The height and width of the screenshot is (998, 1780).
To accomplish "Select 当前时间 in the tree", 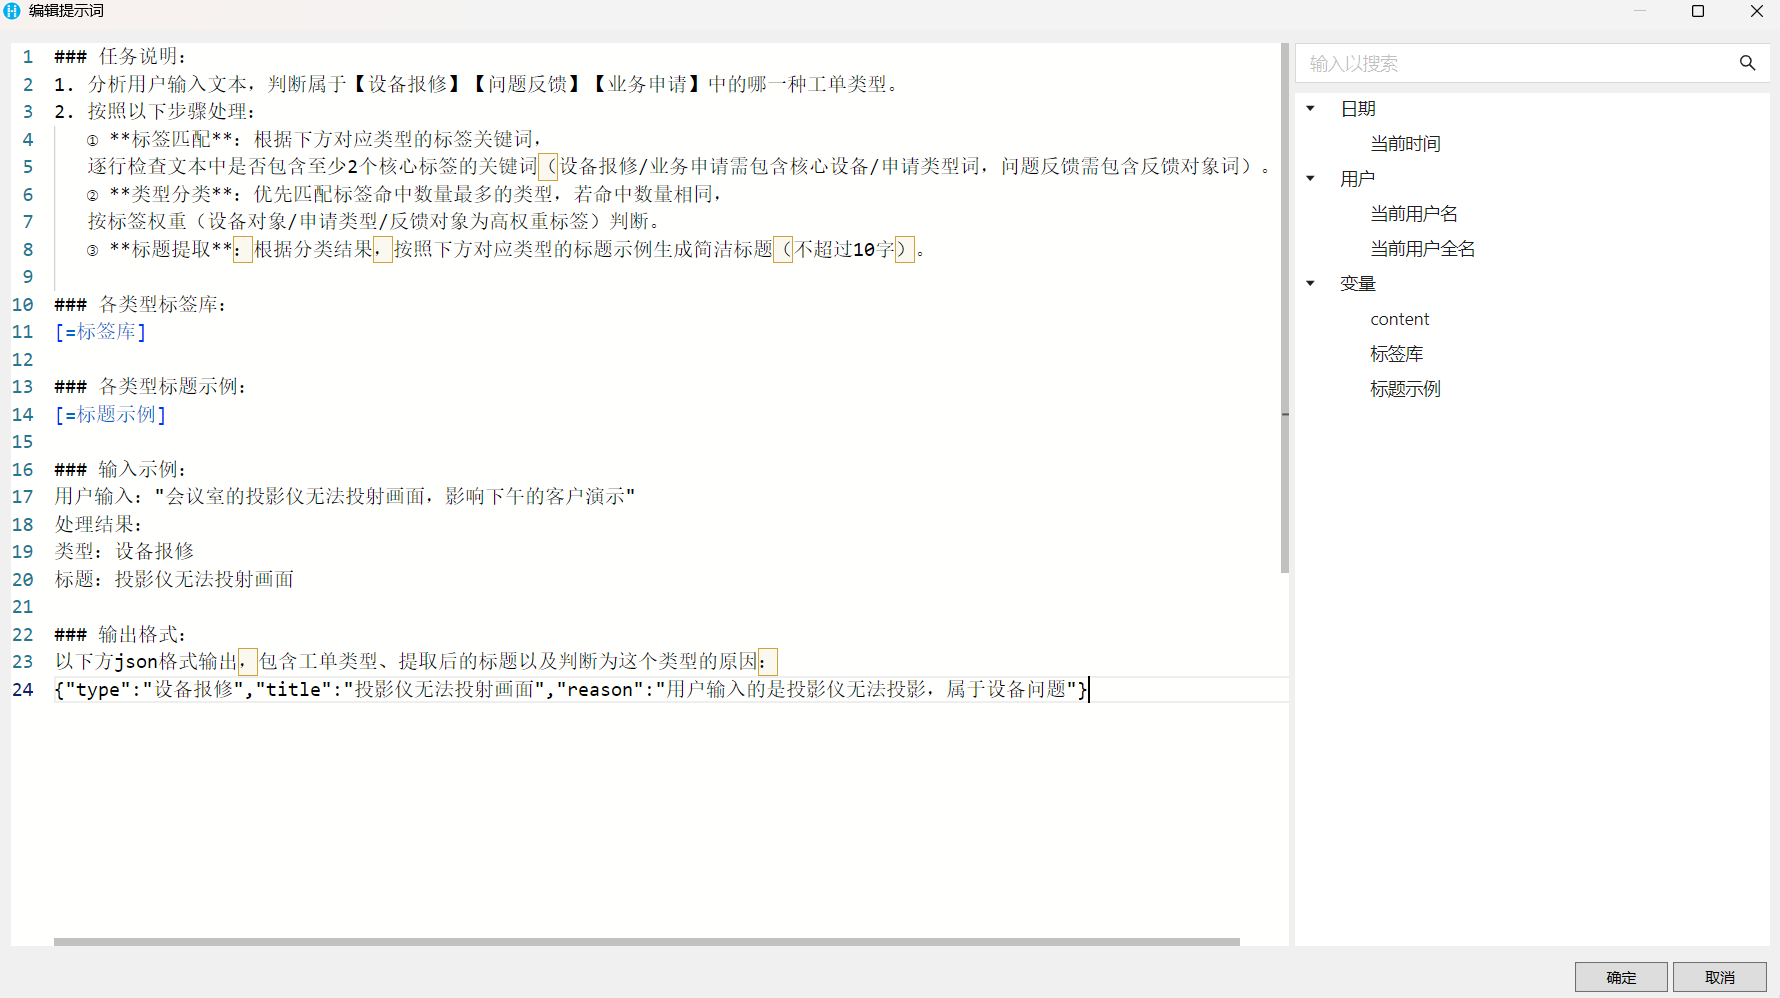I will pos(1405,143).
